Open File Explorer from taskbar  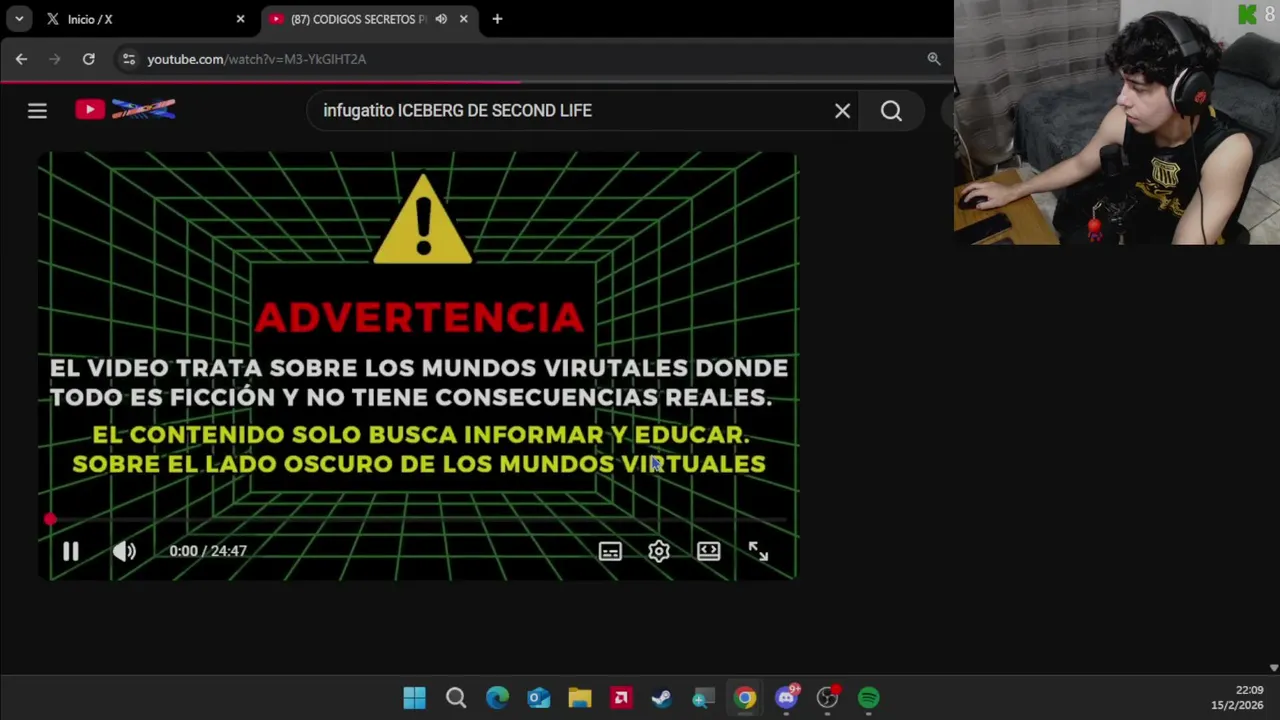580,697
